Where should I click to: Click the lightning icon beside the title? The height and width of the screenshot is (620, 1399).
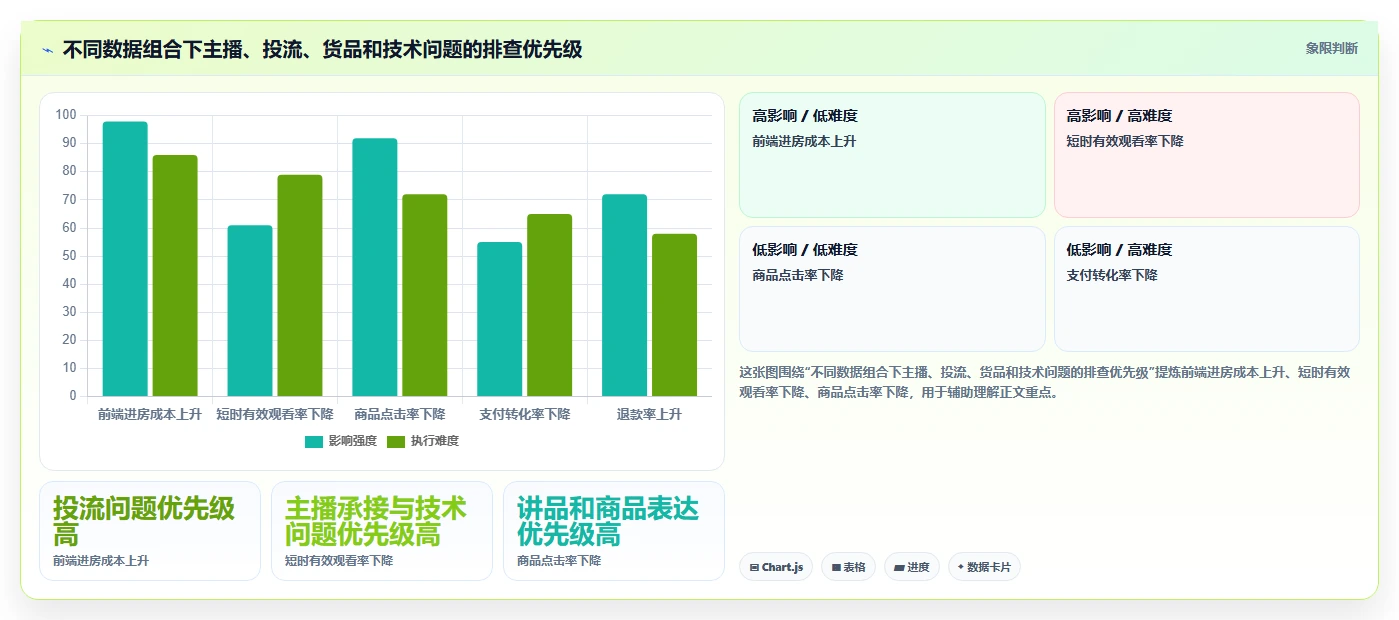tap(47, 50)
